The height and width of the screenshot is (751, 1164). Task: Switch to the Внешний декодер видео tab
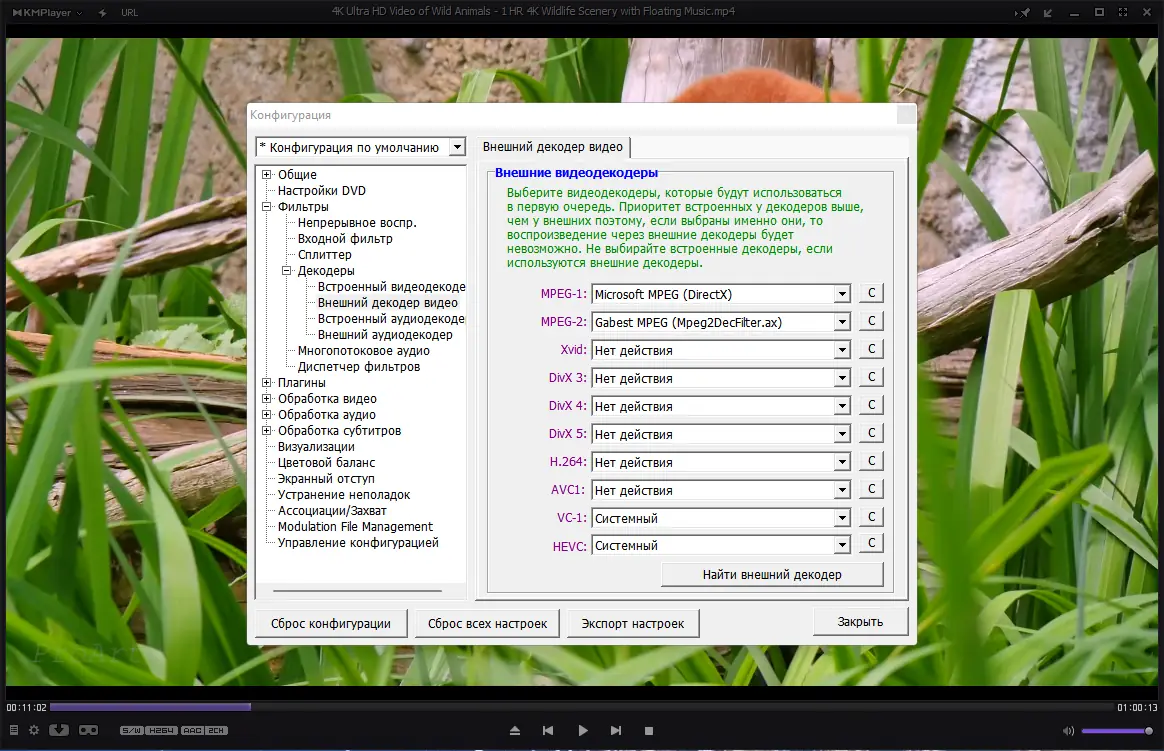[x=553, y=146]
